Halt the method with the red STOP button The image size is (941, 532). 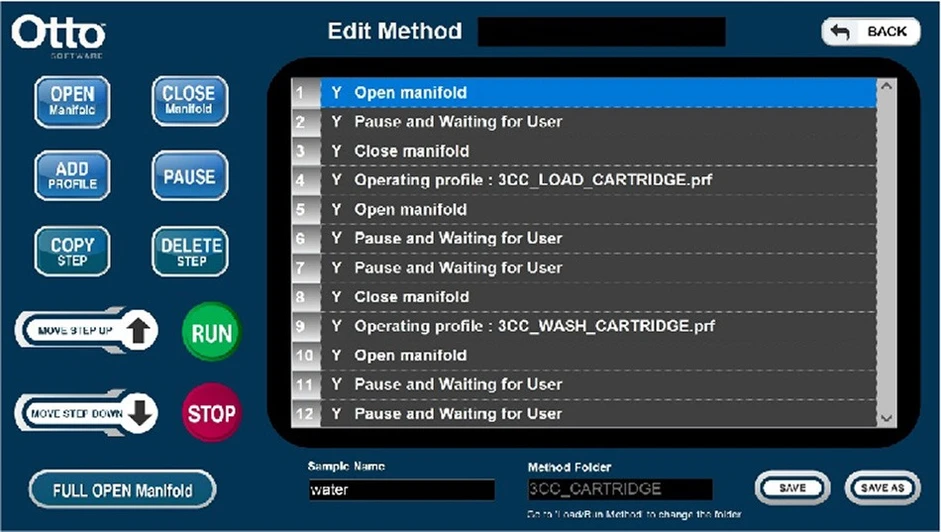coord(211,413)
